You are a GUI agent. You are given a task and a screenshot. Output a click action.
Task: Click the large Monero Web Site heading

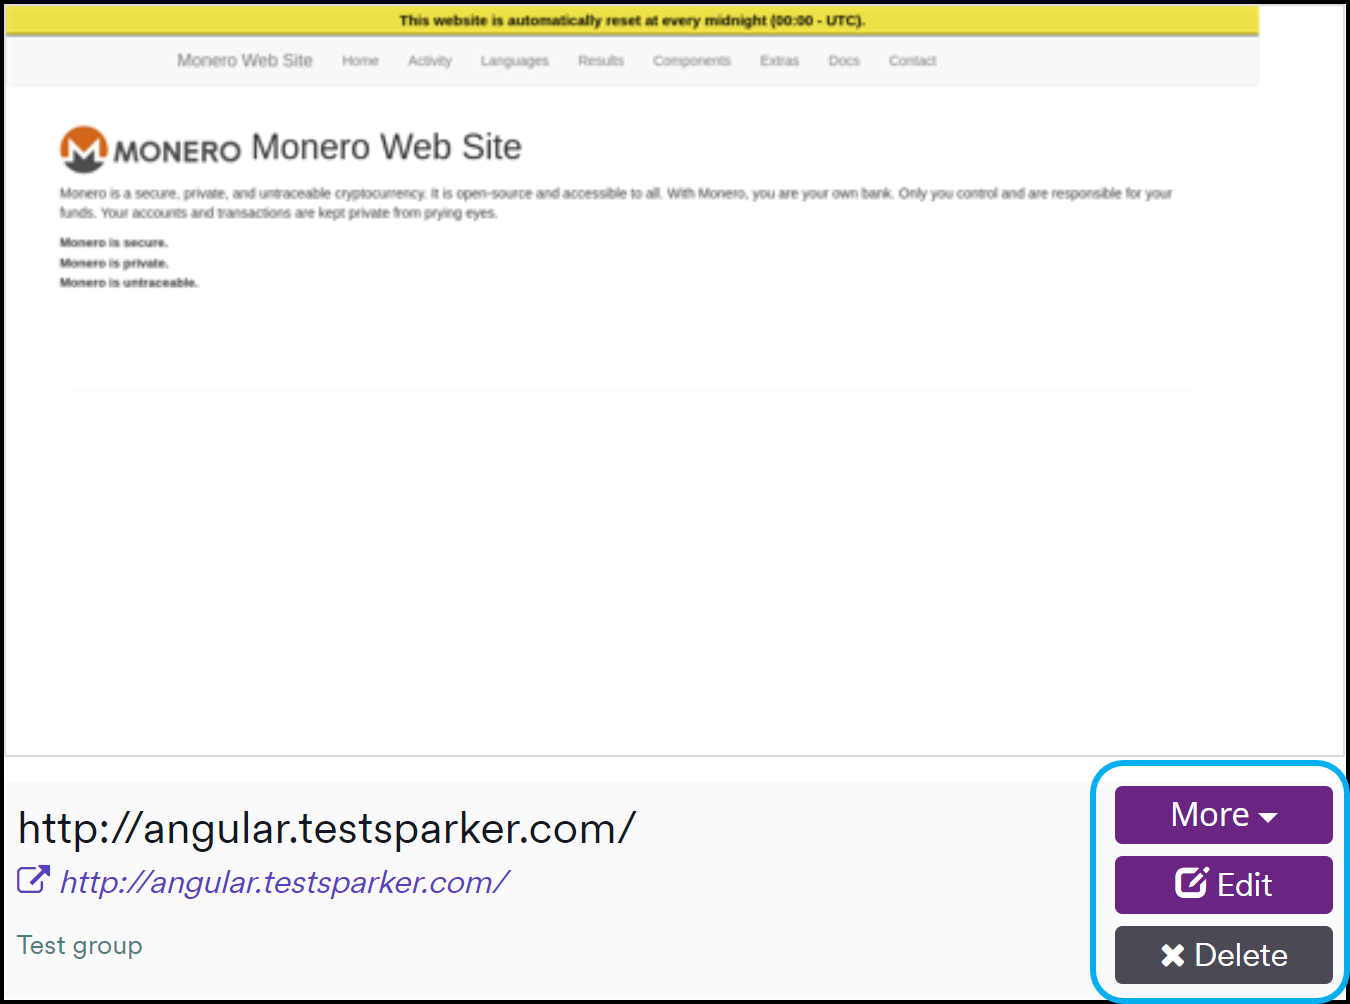(386, 147)
